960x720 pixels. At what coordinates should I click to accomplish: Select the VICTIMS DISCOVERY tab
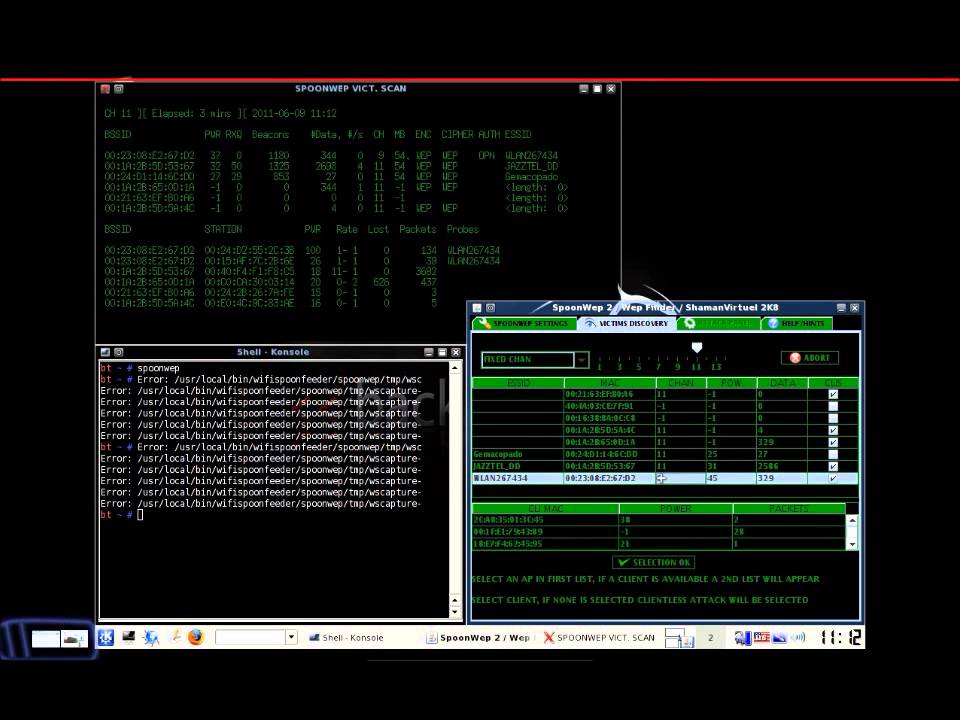[x=626, y=323]
